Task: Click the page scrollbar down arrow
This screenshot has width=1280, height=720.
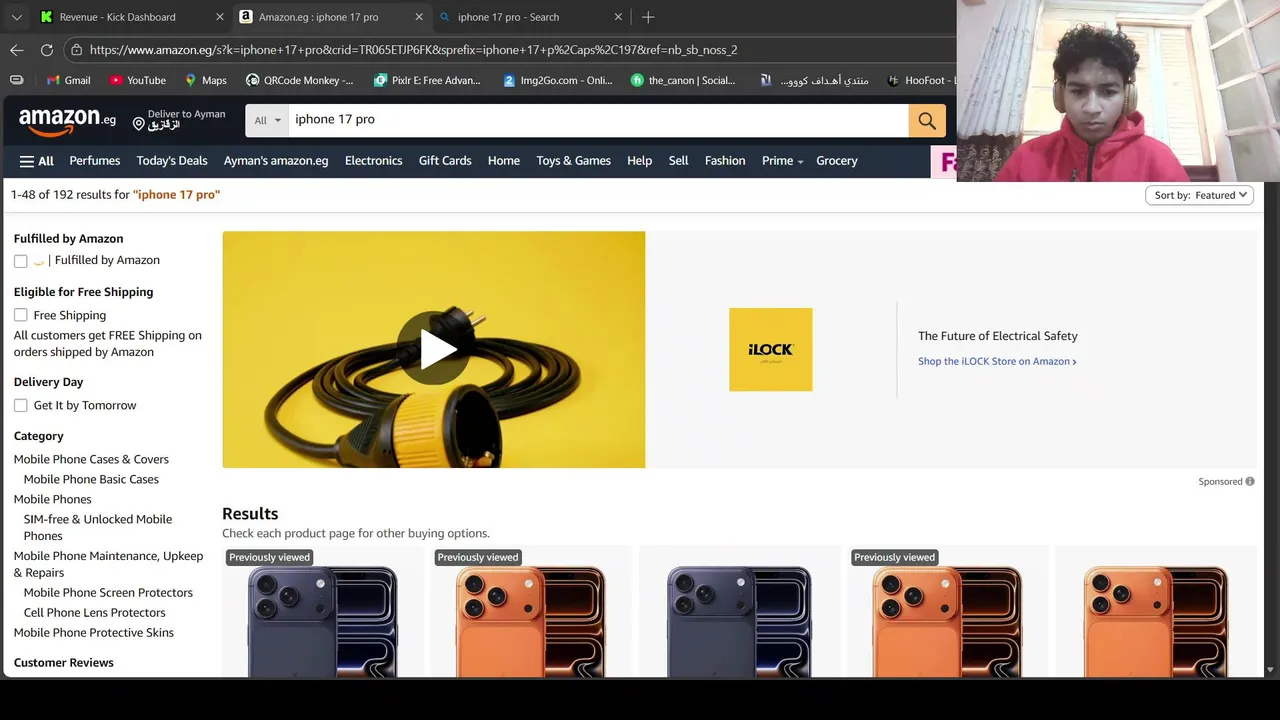Action: (x=1271, y=670)
